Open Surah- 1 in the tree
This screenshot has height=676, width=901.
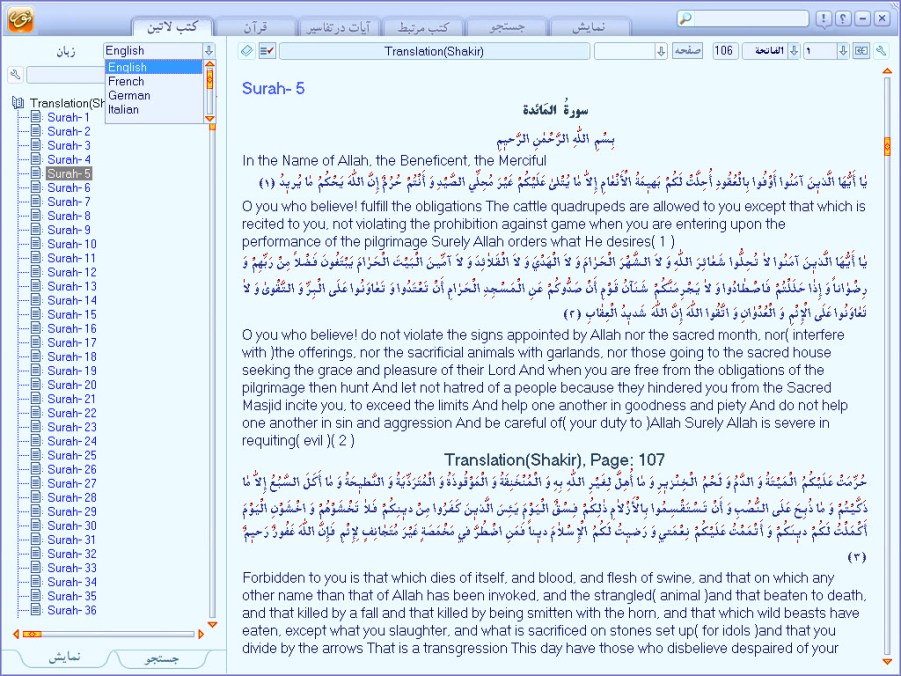[x=68, y=117]
